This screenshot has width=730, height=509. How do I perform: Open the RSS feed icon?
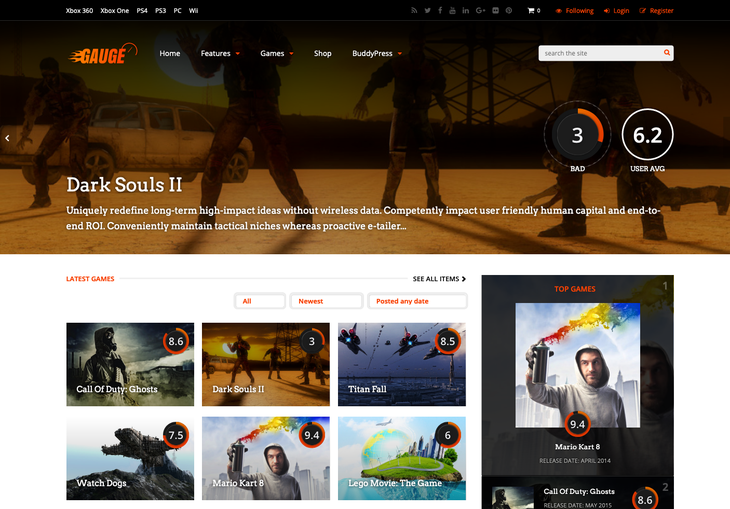[x=414, y=10]
